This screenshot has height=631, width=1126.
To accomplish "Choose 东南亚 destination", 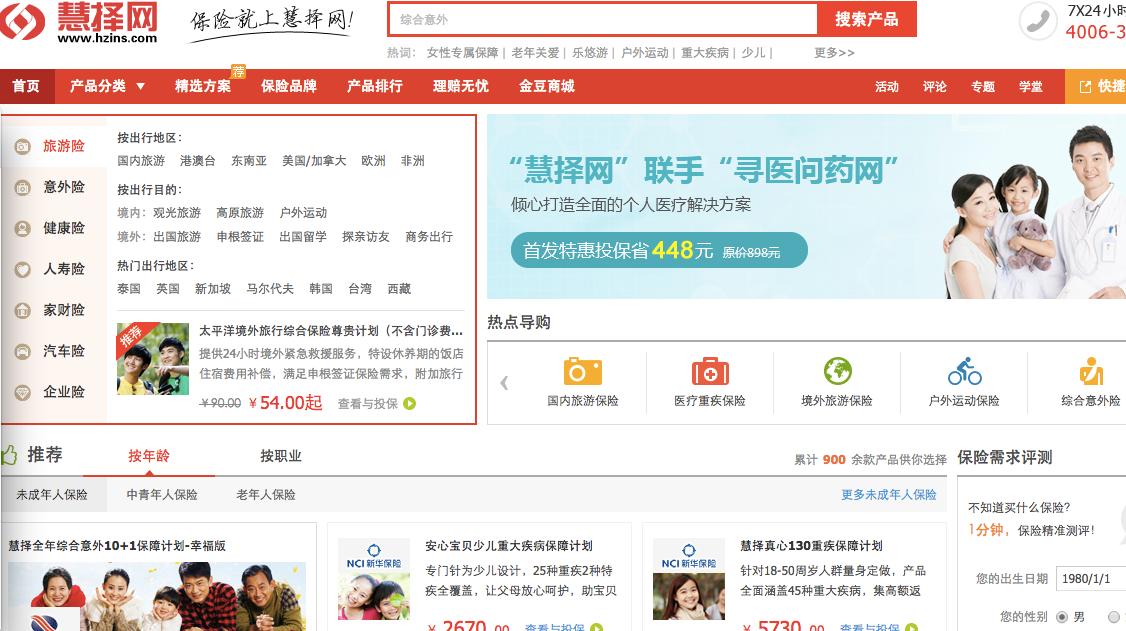I will [x=248, y=161].
